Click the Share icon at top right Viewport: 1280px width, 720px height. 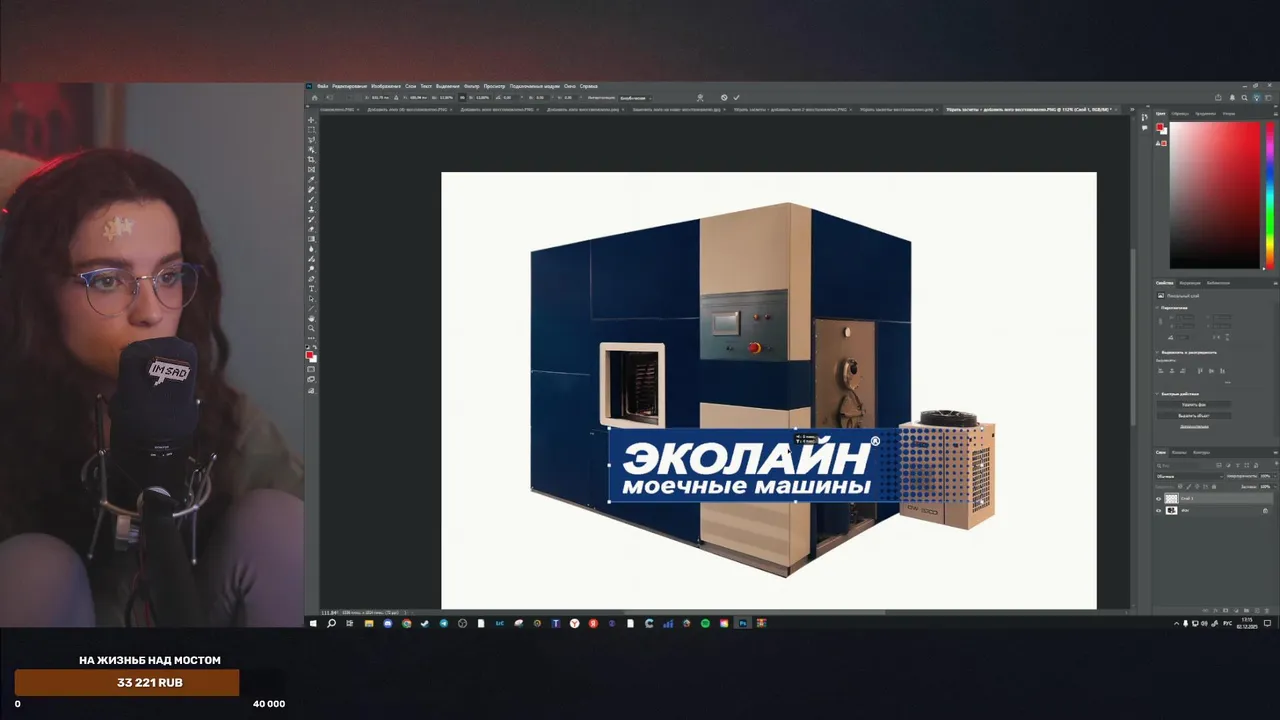point(1218,97)
